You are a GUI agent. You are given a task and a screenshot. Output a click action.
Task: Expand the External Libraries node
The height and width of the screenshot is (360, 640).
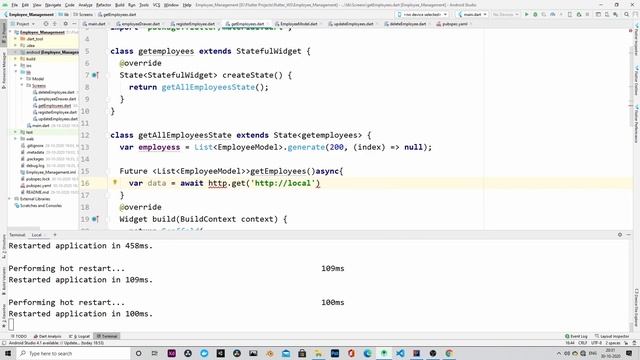[10, 199]
